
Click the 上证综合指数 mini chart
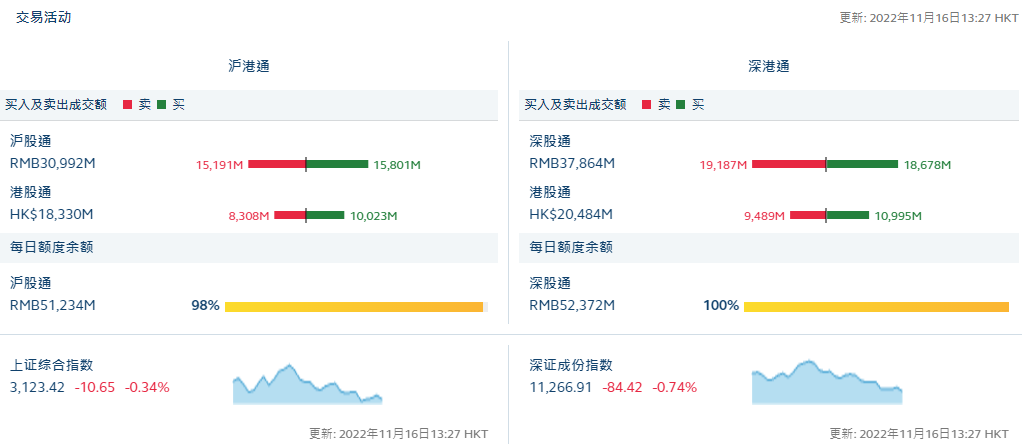pyautogui.click(x=307, y=384)
